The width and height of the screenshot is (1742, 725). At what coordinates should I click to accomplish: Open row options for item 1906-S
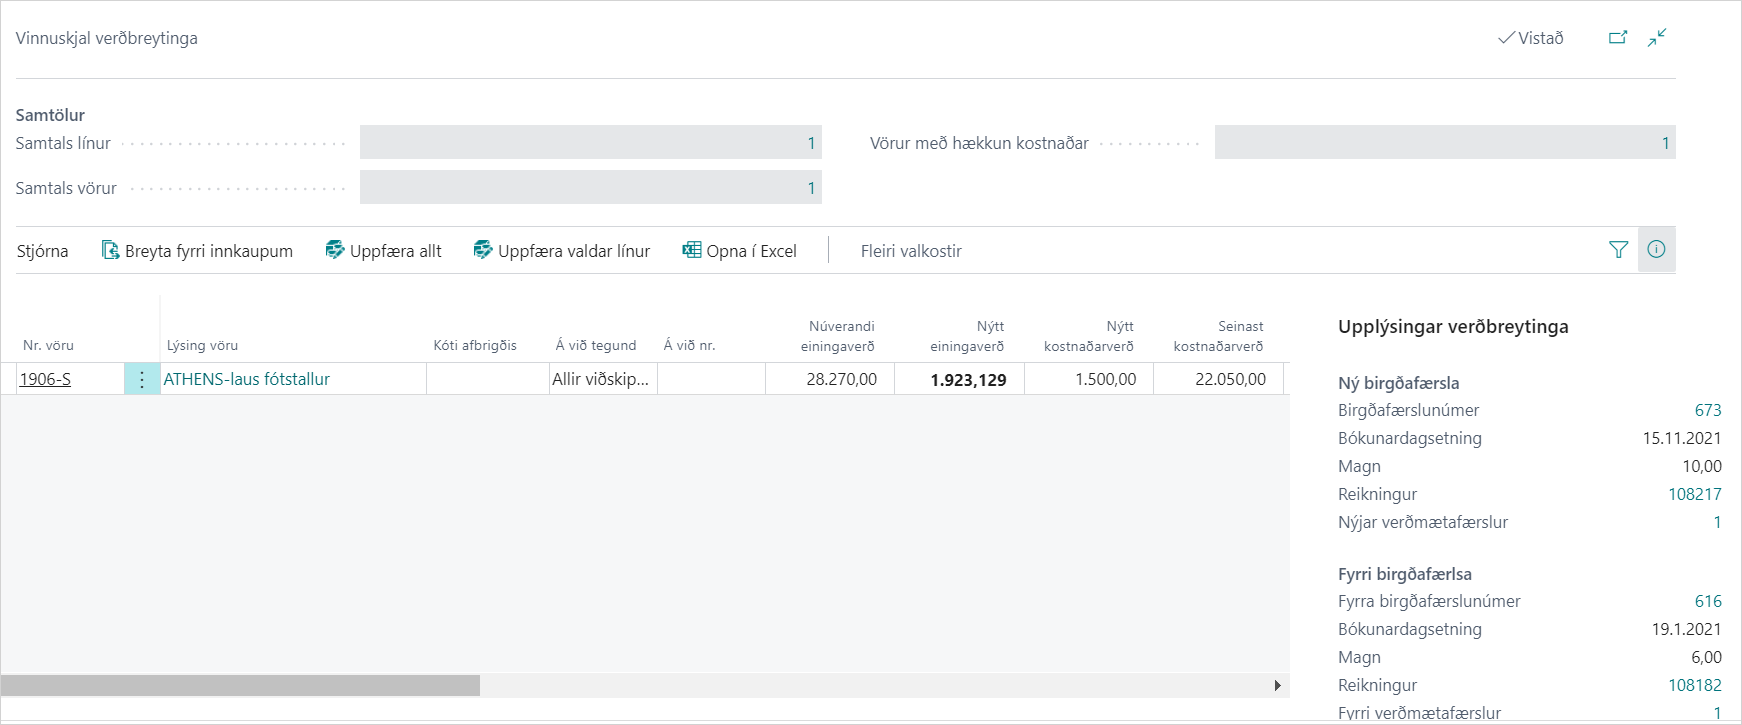tap(142, 379)
